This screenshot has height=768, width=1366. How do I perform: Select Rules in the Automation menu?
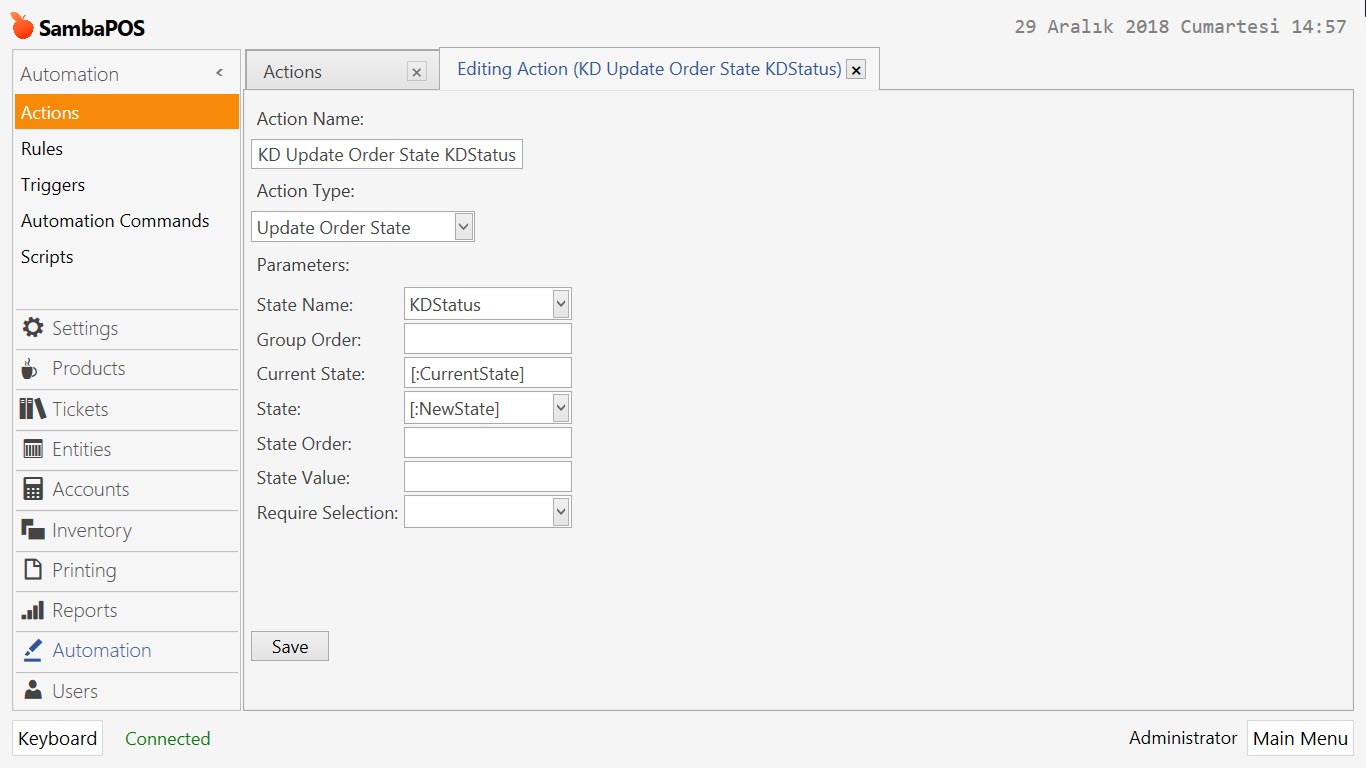click(42, 149)
